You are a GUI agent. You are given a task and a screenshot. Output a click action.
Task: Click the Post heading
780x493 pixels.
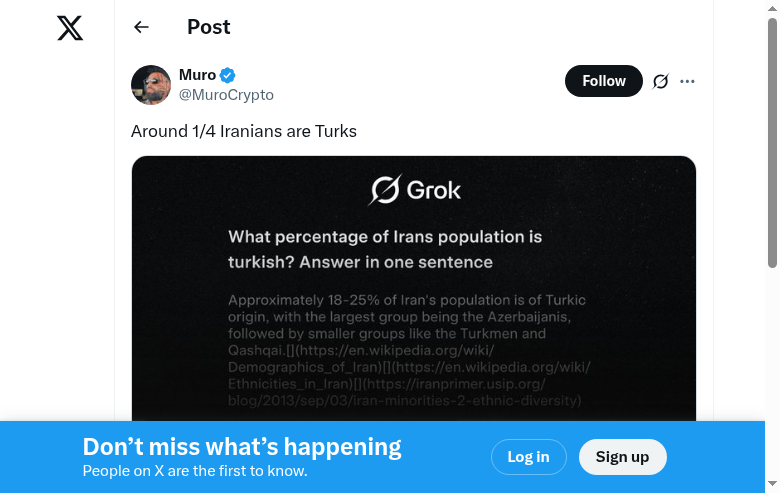click(x=208, y=27)
